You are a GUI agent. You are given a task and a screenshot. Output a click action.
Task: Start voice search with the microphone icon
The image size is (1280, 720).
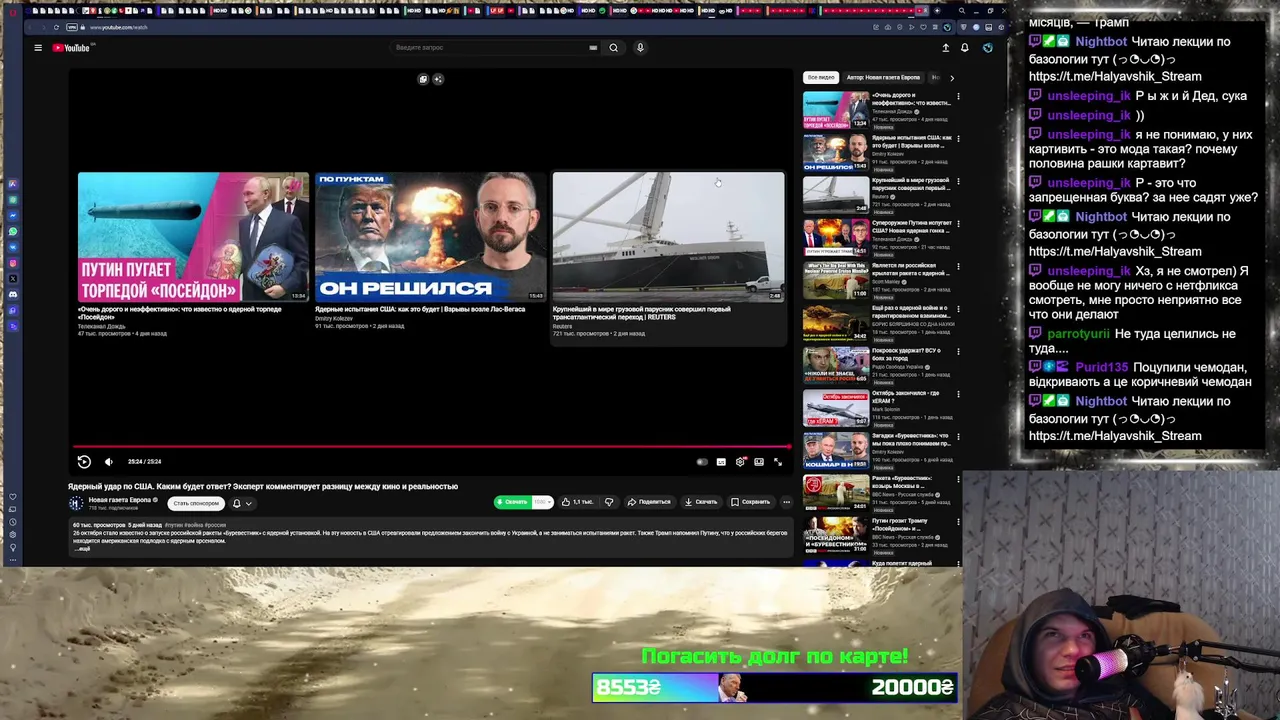(x=640, y=48)
